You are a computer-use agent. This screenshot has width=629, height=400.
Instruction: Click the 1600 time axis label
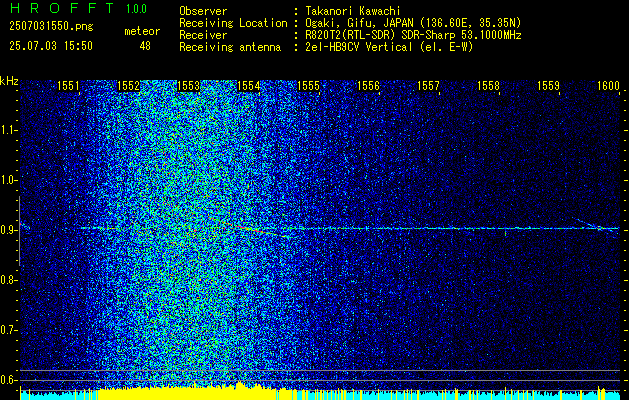(x=609, y=86)
